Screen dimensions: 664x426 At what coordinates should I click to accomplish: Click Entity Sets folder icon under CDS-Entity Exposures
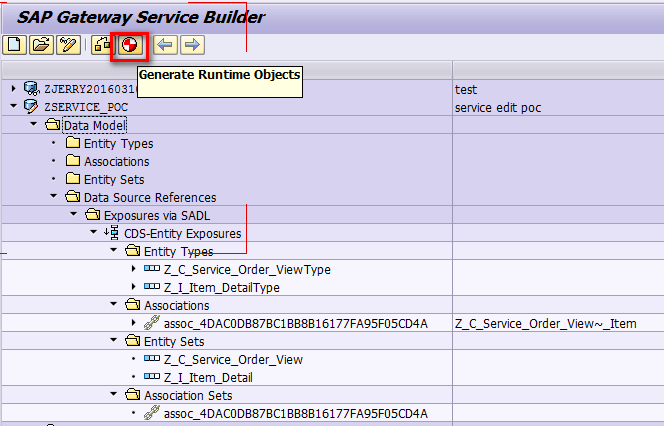[x=133, y=340]
